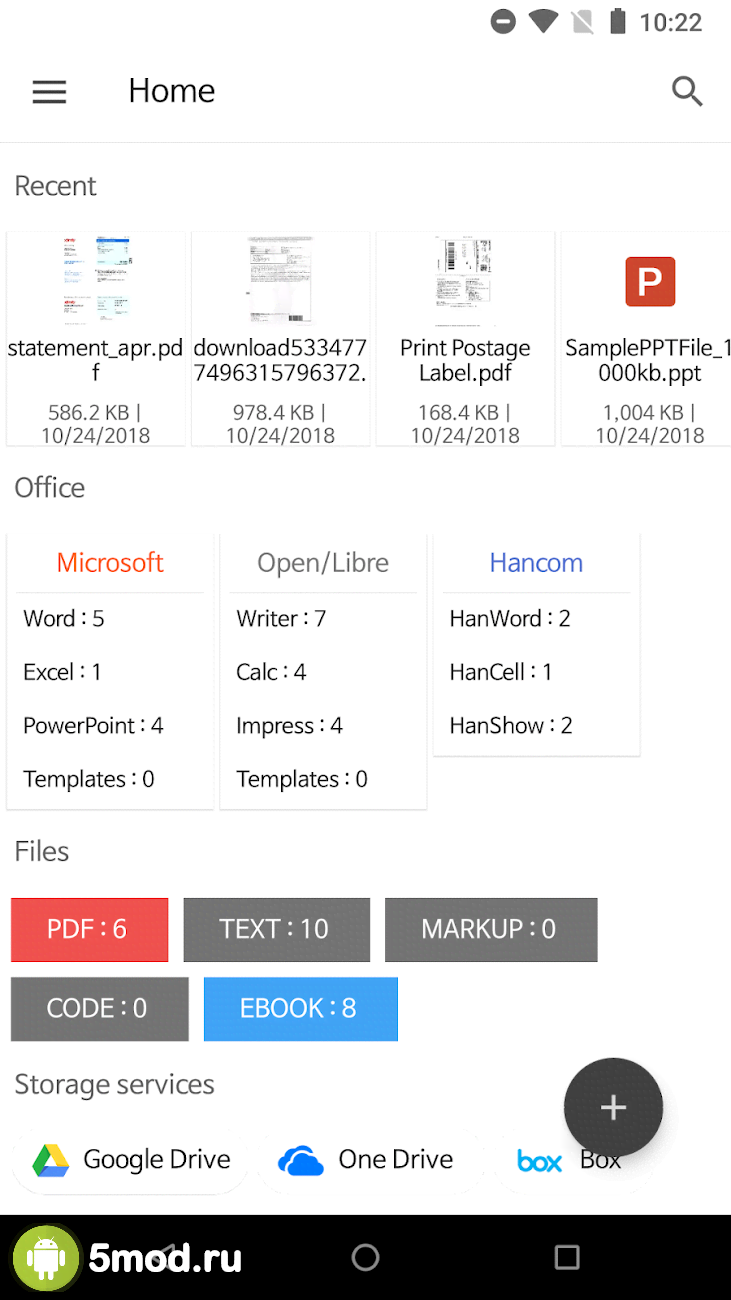Select the CODE files category

coord(98,1008)
